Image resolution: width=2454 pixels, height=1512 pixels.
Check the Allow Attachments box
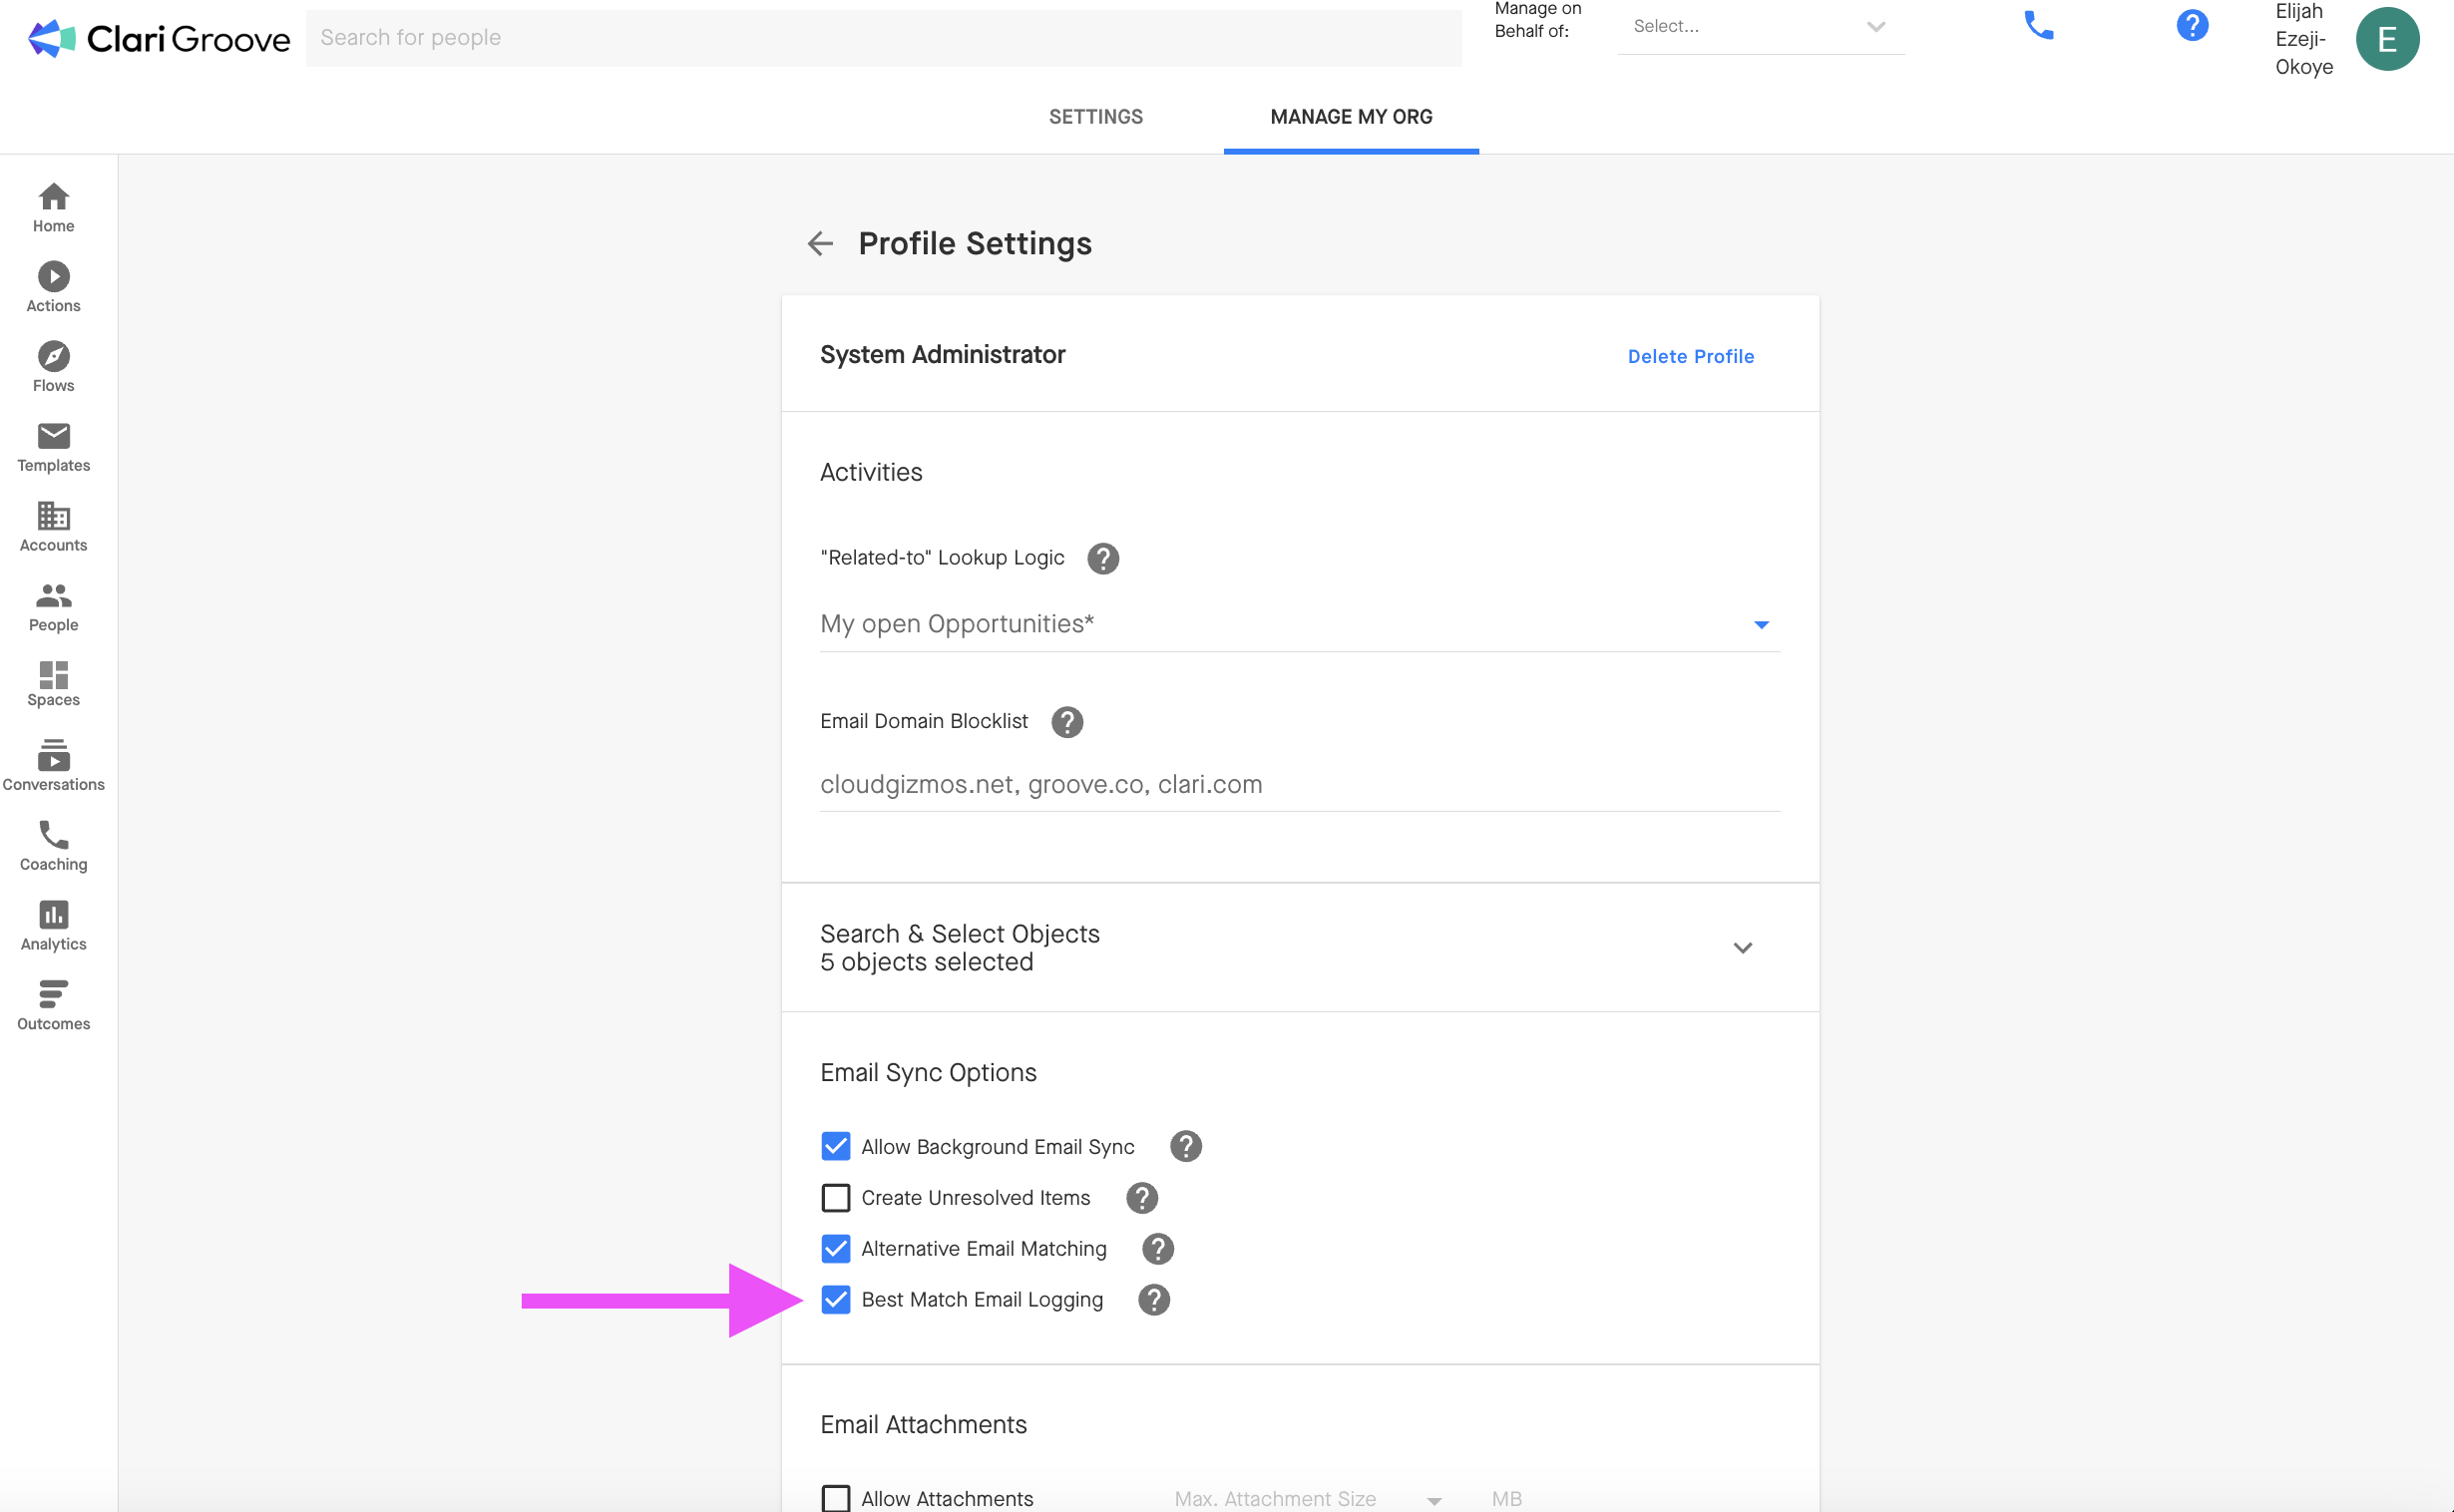[x=836, y=1498]
